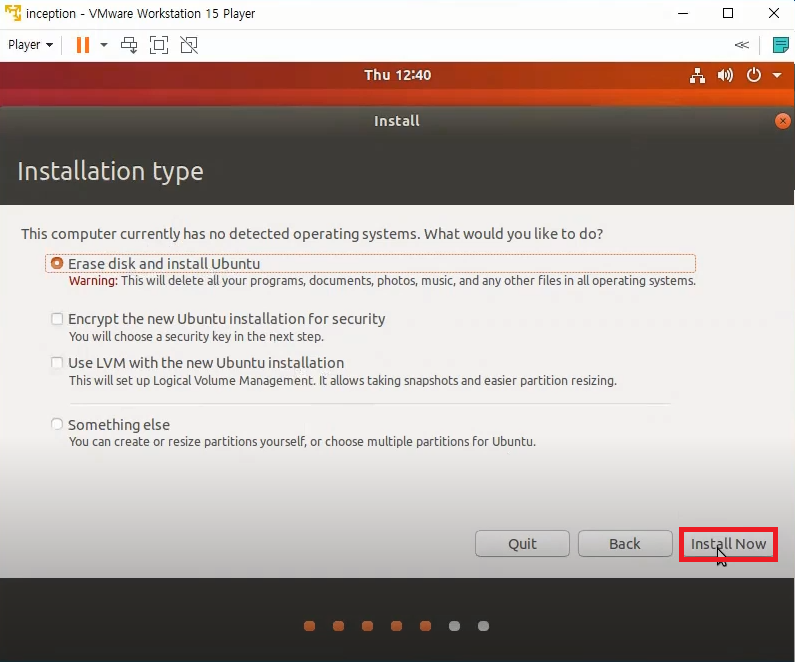This screenshot has height=662, width=795.
Task: Pause the virtual machine
Action: click(x=83, y=45)
